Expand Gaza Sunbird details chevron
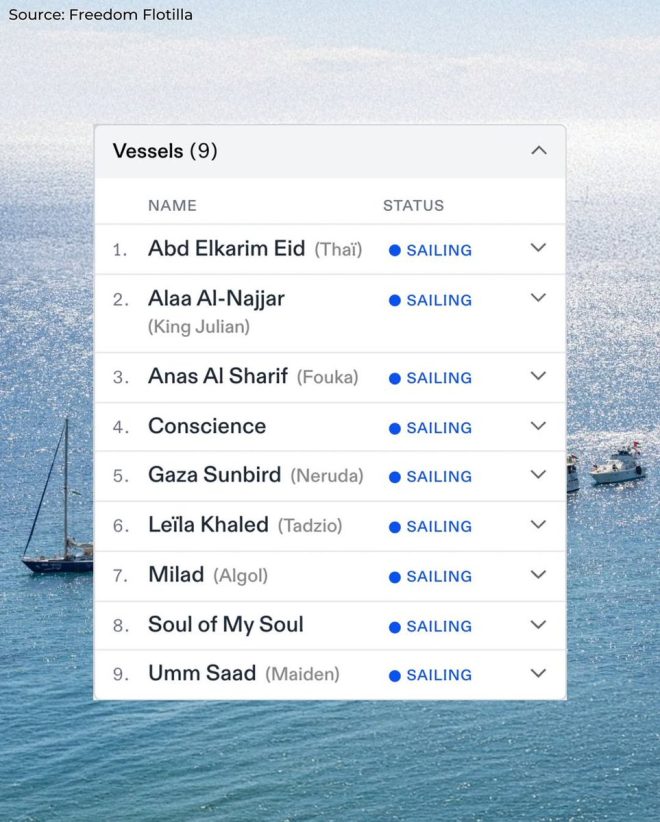This screenshot has height=822, width=660. tap(538, 475)
